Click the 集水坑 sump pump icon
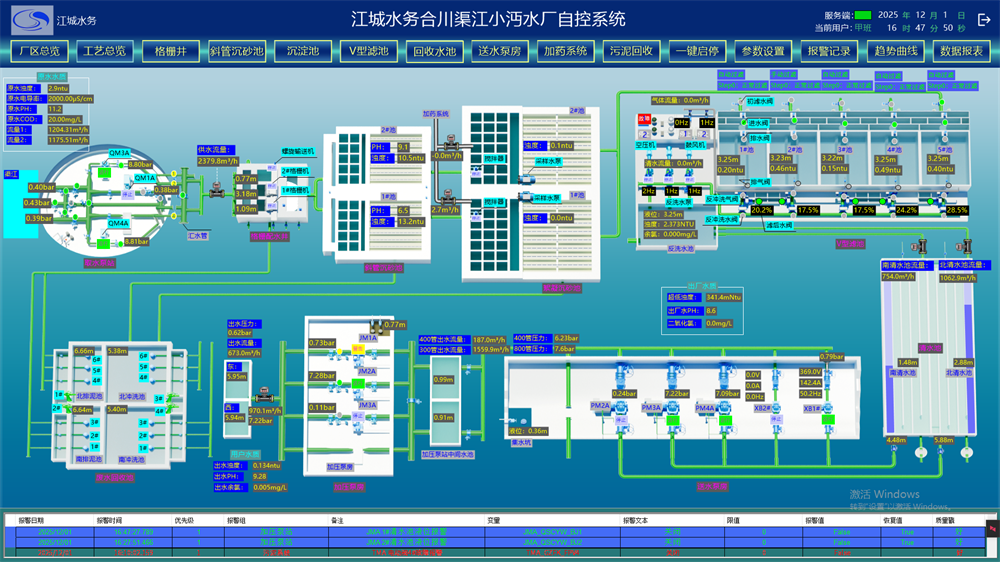 pos(512,420)
